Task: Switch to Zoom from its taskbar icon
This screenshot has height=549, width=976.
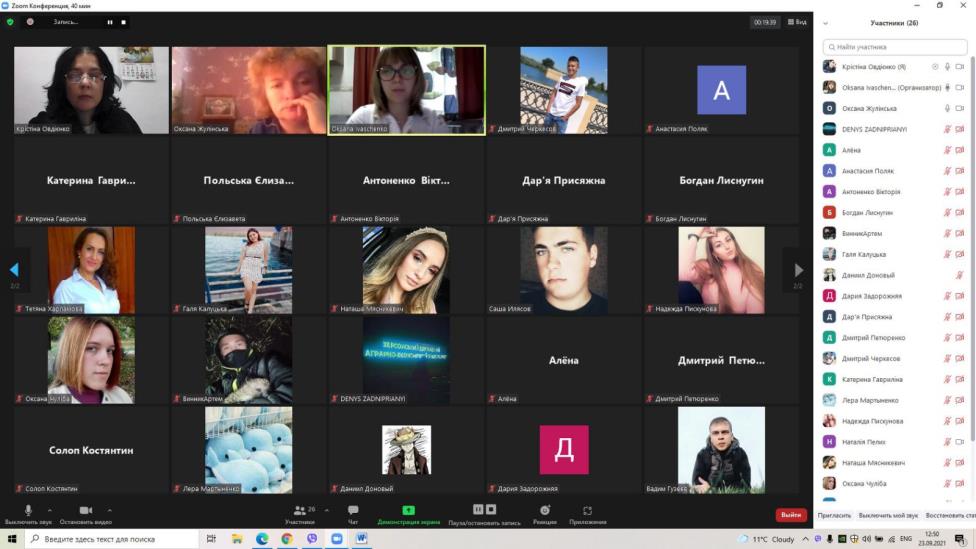Action: point(337,539)
